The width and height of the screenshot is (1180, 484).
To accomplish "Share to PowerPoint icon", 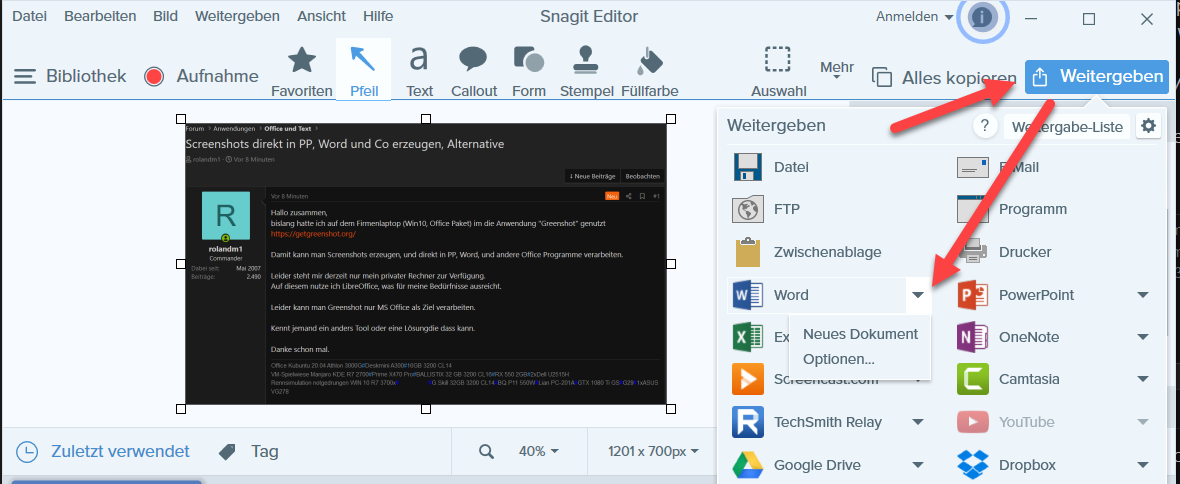I will (972, 295).
